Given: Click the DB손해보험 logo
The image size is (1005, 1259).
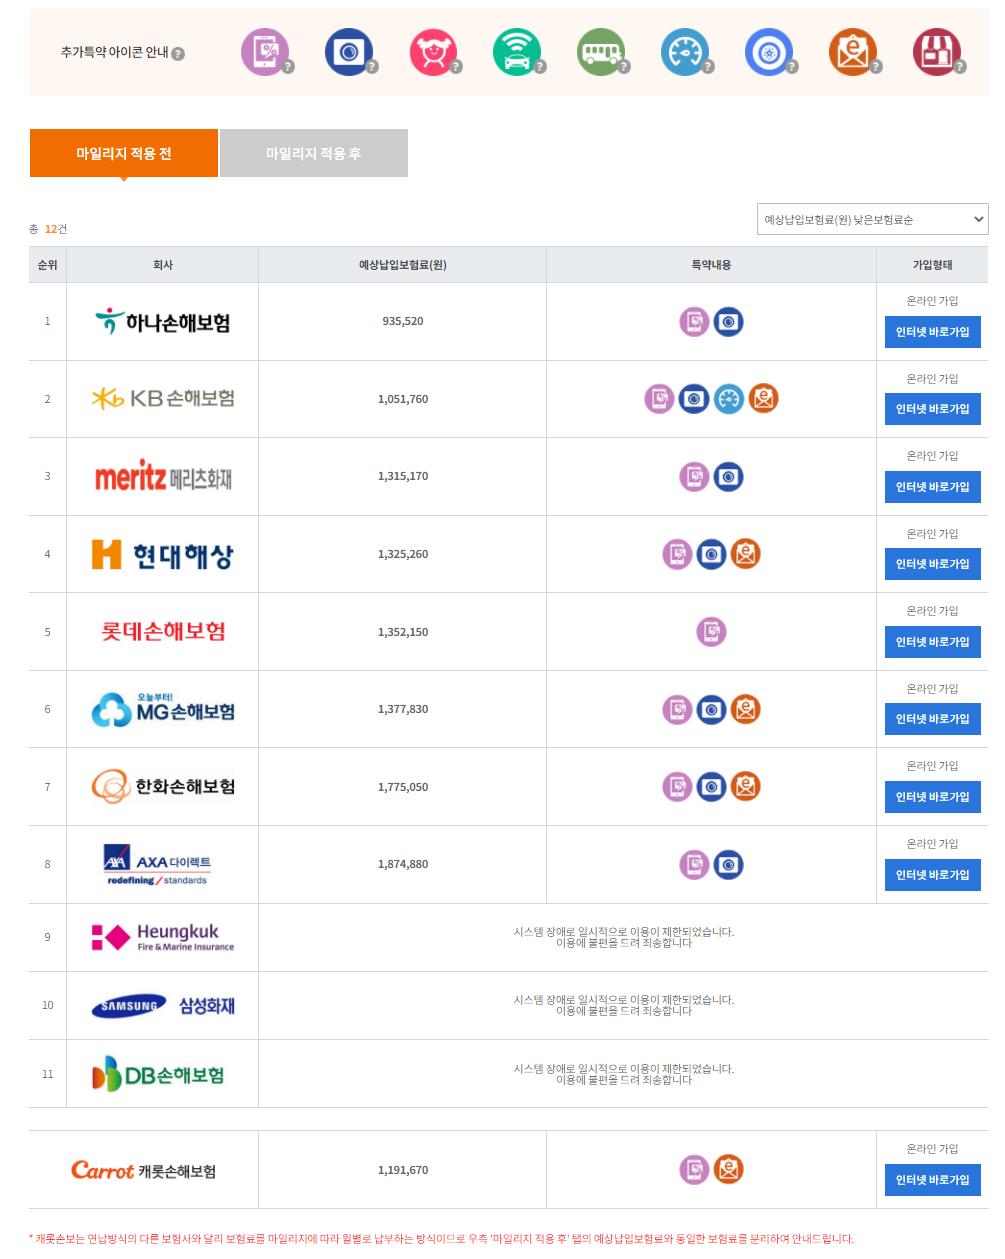Looking at the screenshot, I should pyautogui.click(x=158, y=1074).
